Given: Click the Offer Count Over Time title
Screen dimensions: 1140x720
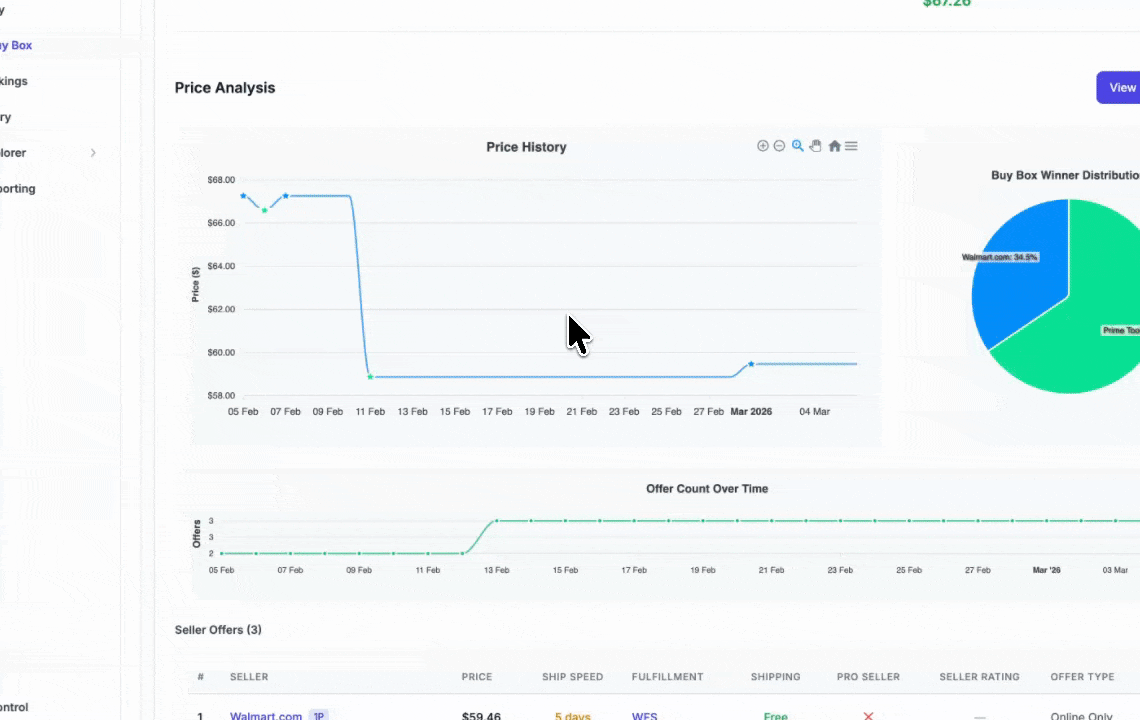Looking at the screenshot, I should [707, 489].
